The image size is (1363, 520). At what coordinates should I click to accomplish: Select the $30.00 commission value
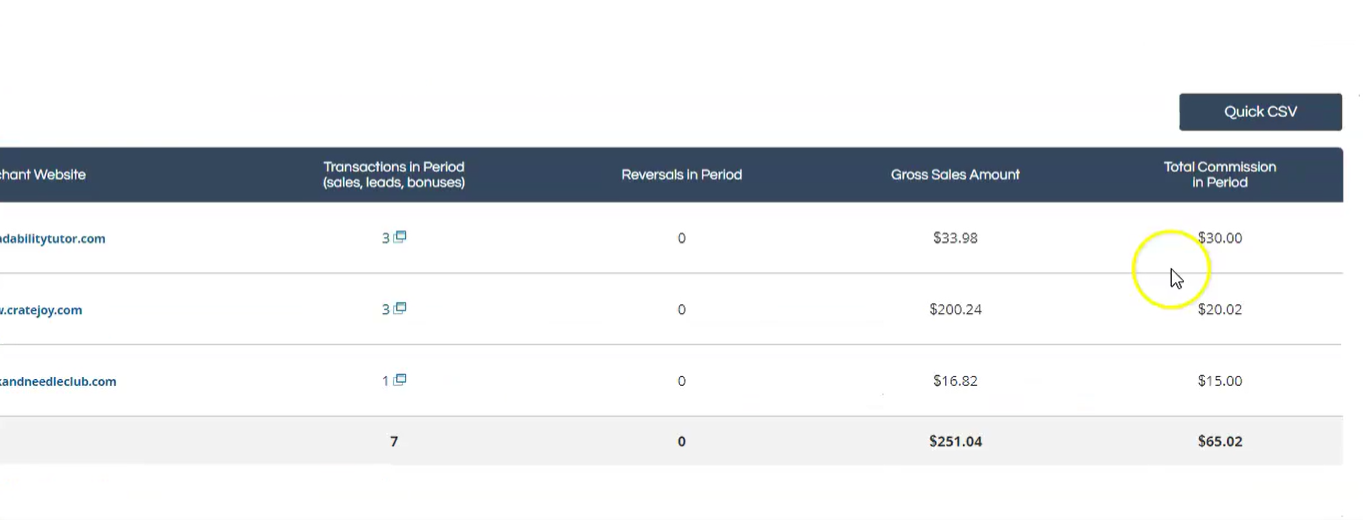click(1220, 238)
